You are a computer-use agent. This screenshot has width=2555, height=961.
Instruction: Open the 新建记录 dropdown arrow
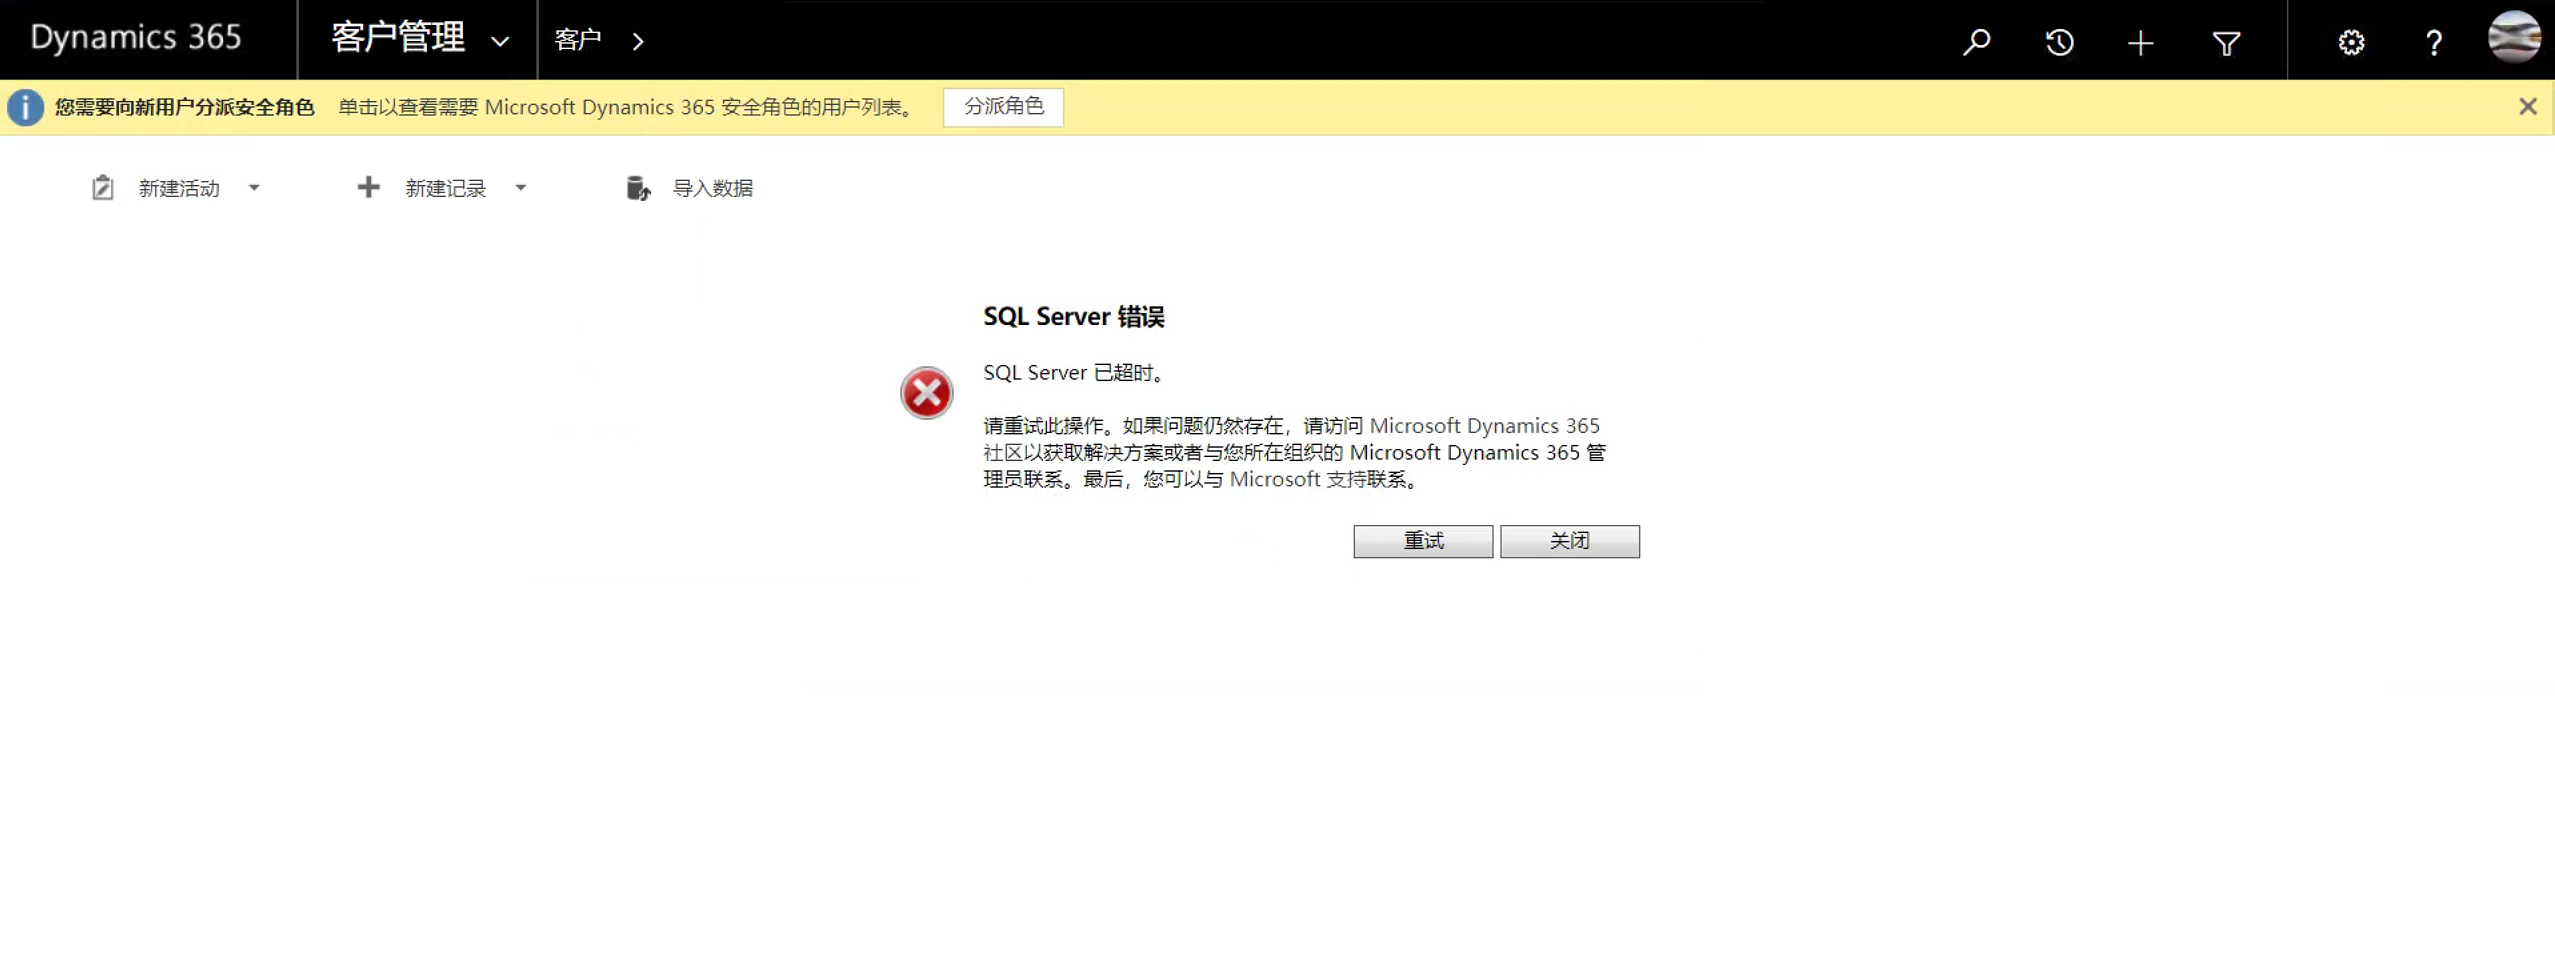point(520,188)
